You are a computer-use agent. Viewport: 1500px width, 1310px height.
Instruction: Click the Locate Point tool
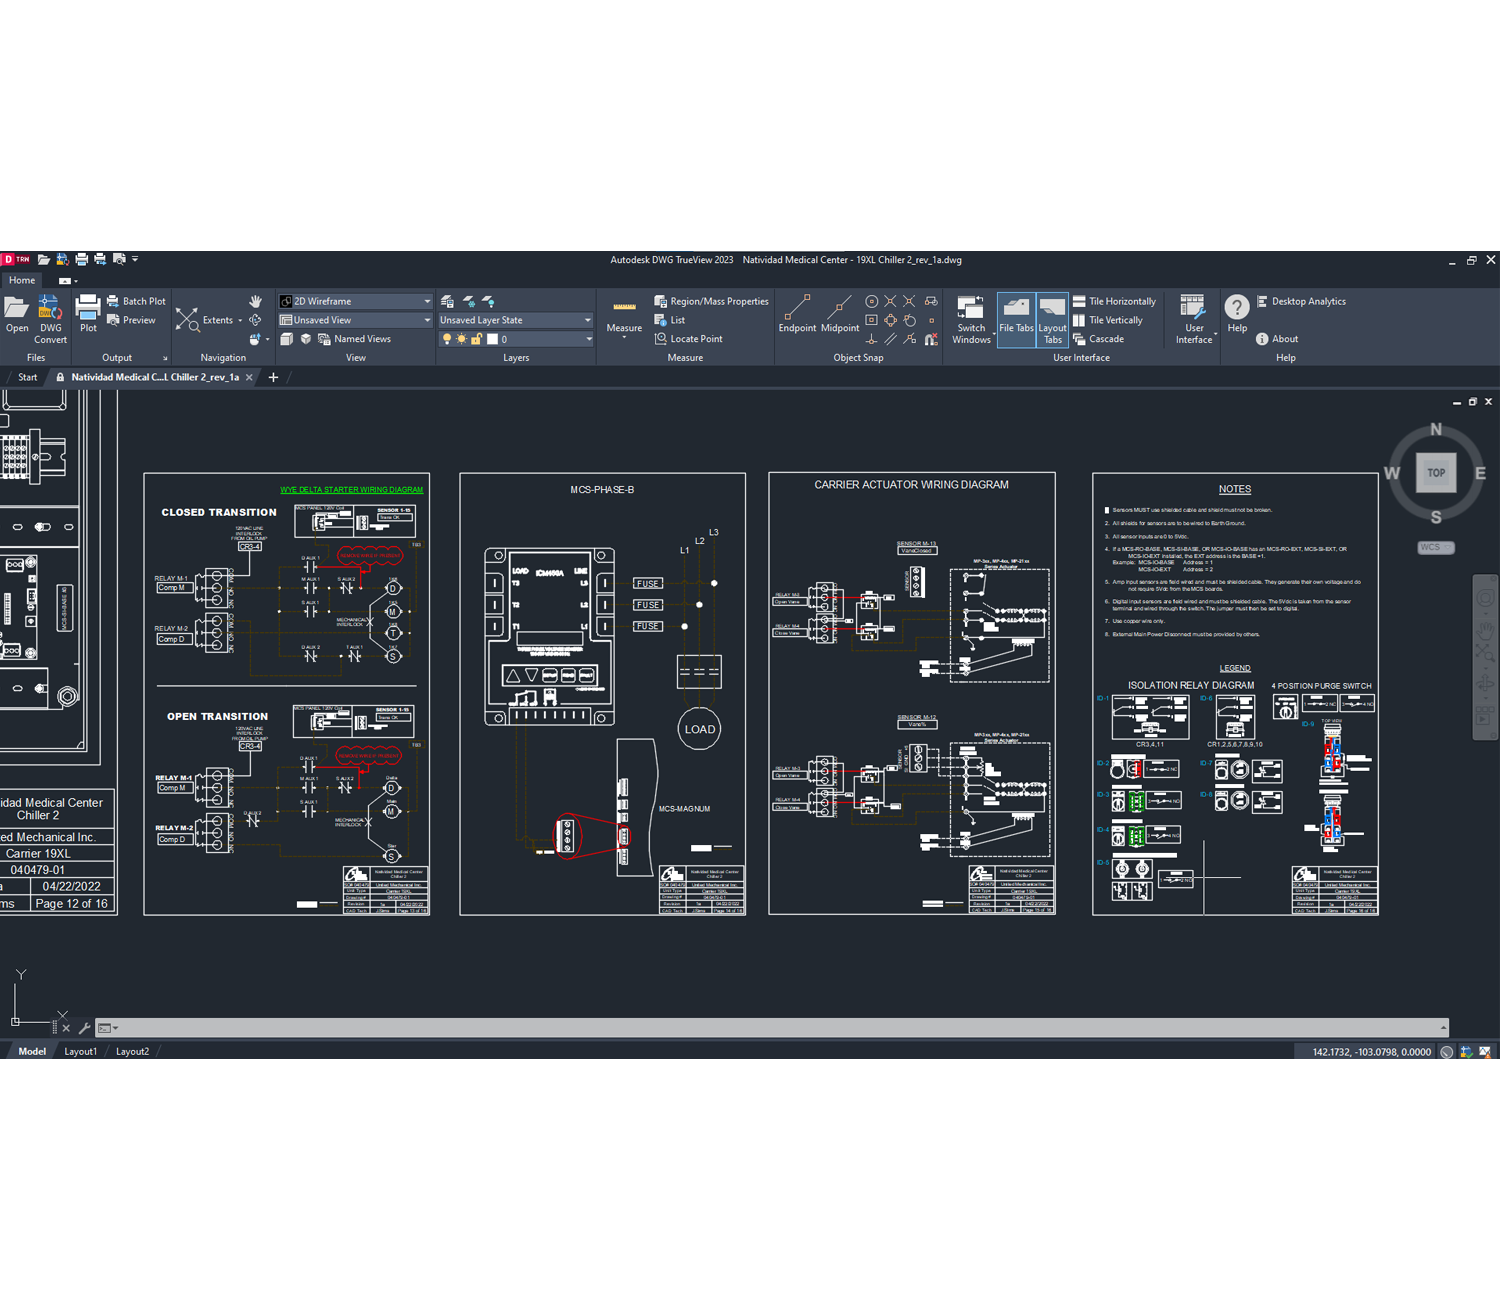tap(688, 339)
